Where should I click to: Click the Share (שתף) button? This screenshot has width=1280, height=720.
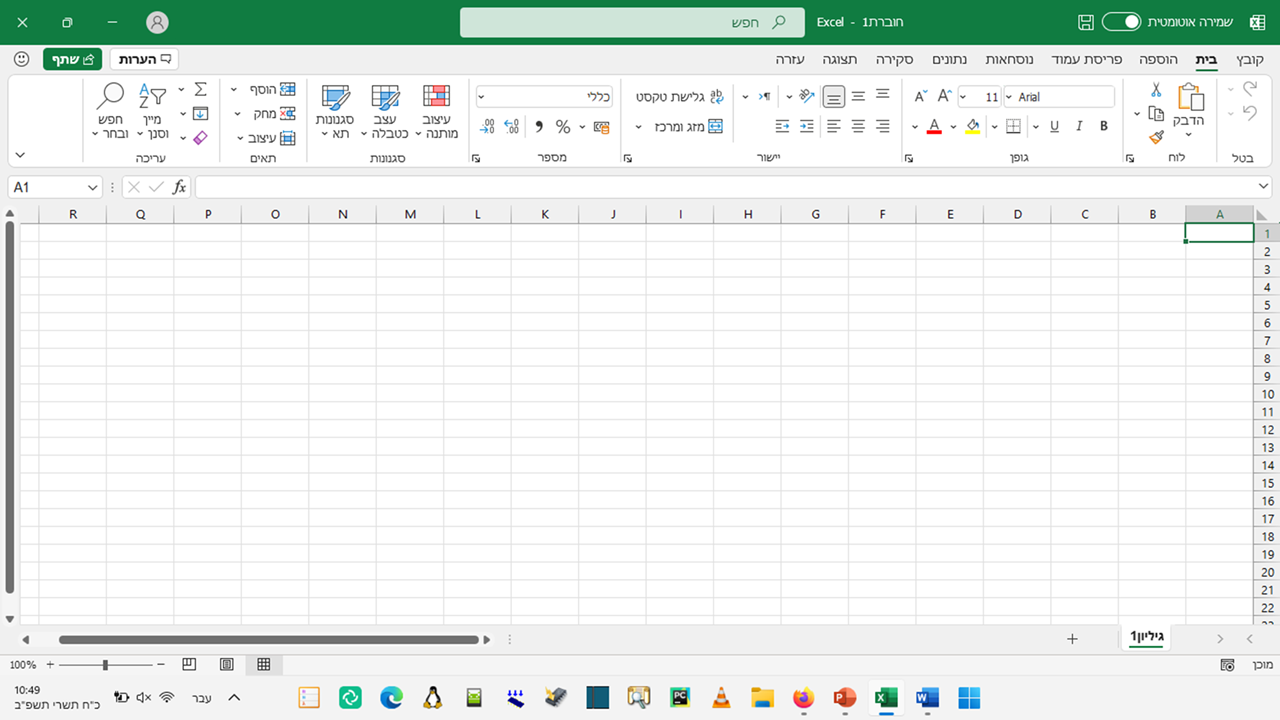tap(72, 59)
